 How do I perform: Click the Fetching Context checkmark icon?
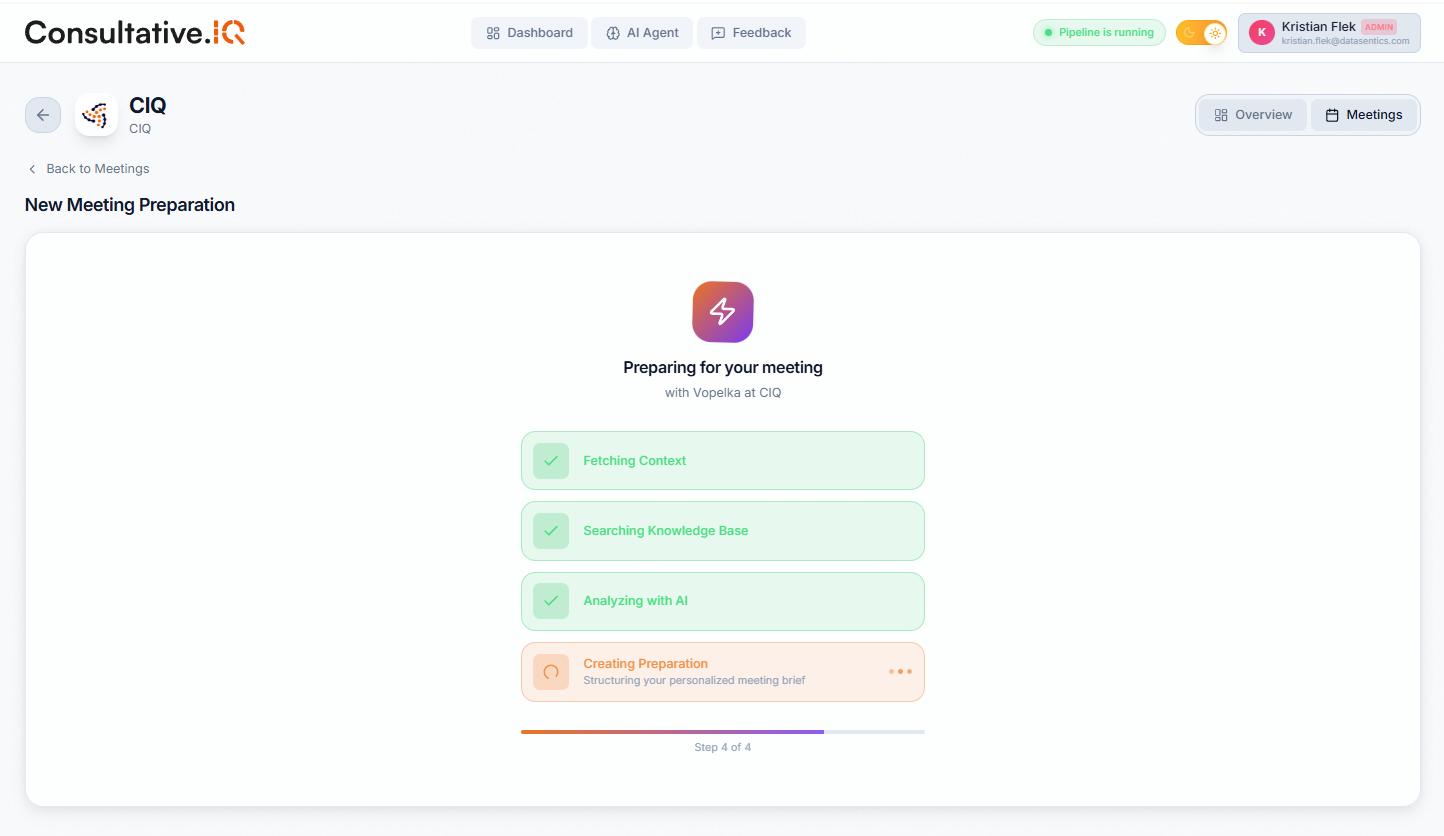(551, 461)
